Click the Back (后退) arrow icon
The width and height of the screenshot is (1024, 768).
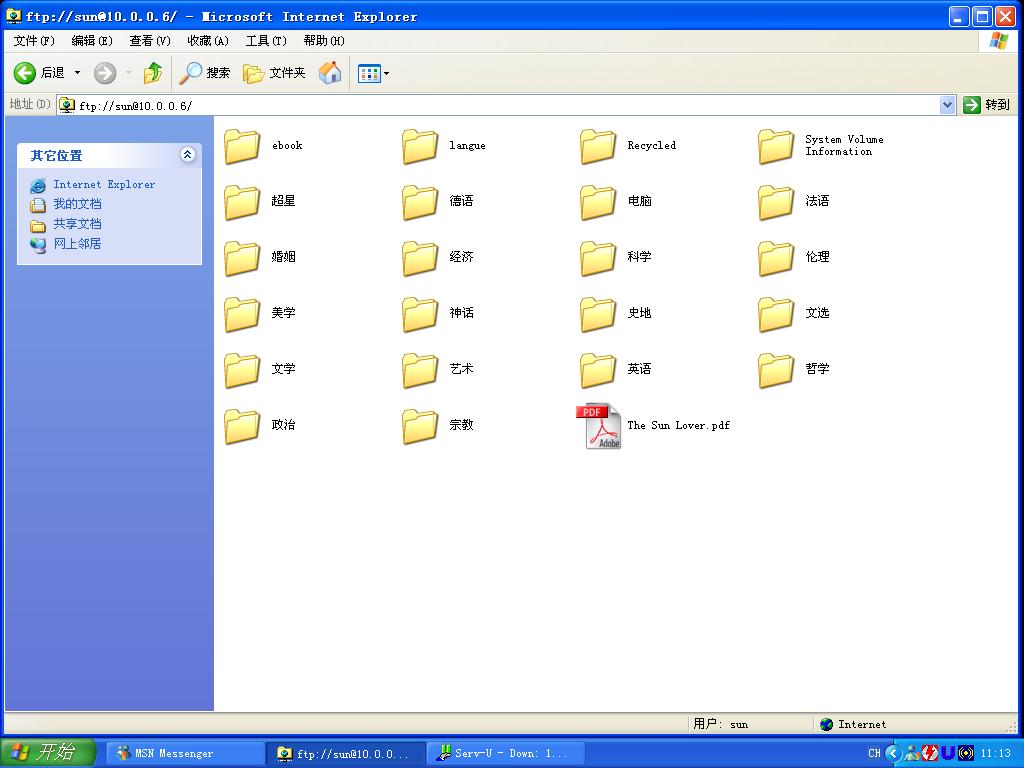25,73
